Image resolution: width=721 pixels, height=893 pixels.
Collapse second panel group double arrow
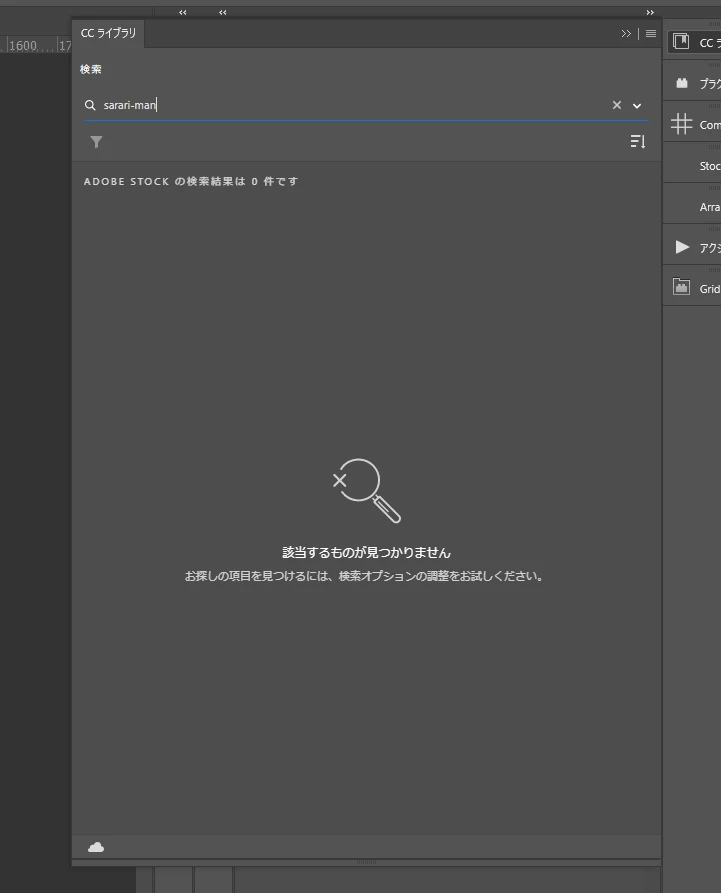(x=223, y=13)
